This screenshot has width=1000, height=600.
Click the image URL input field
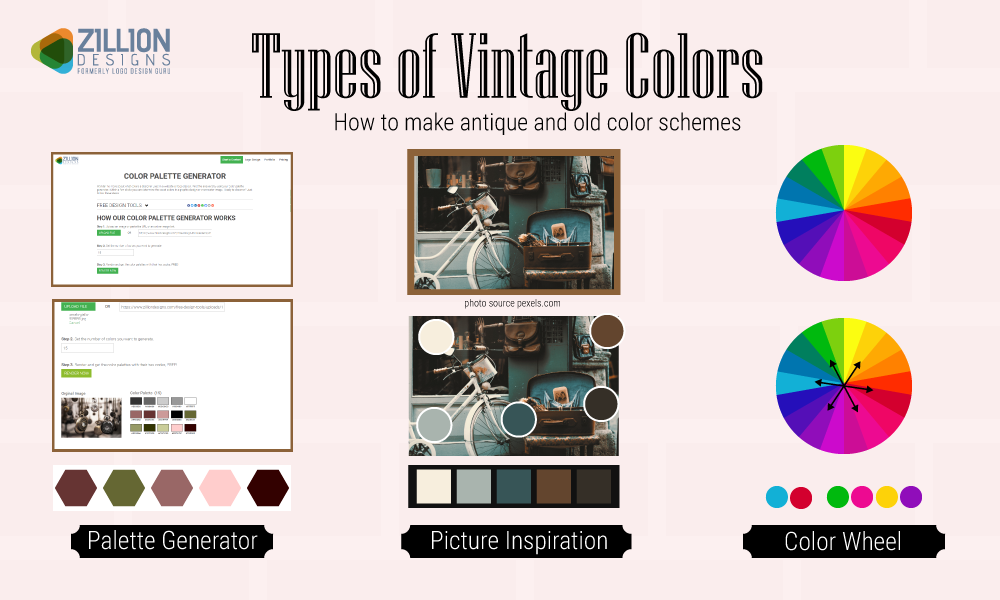(x=171, y=307)
